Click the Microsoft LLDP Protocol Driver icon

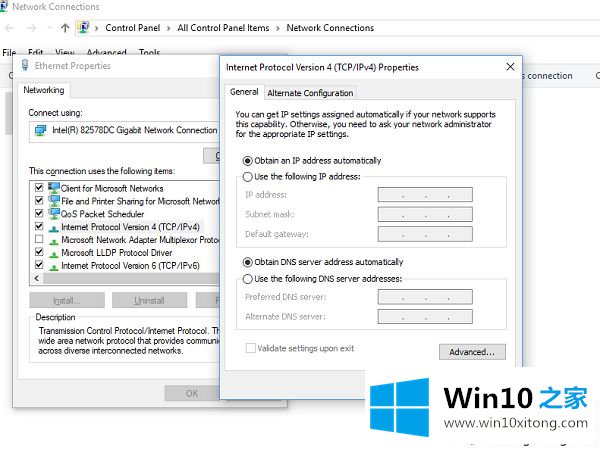(x=53, y=253)
